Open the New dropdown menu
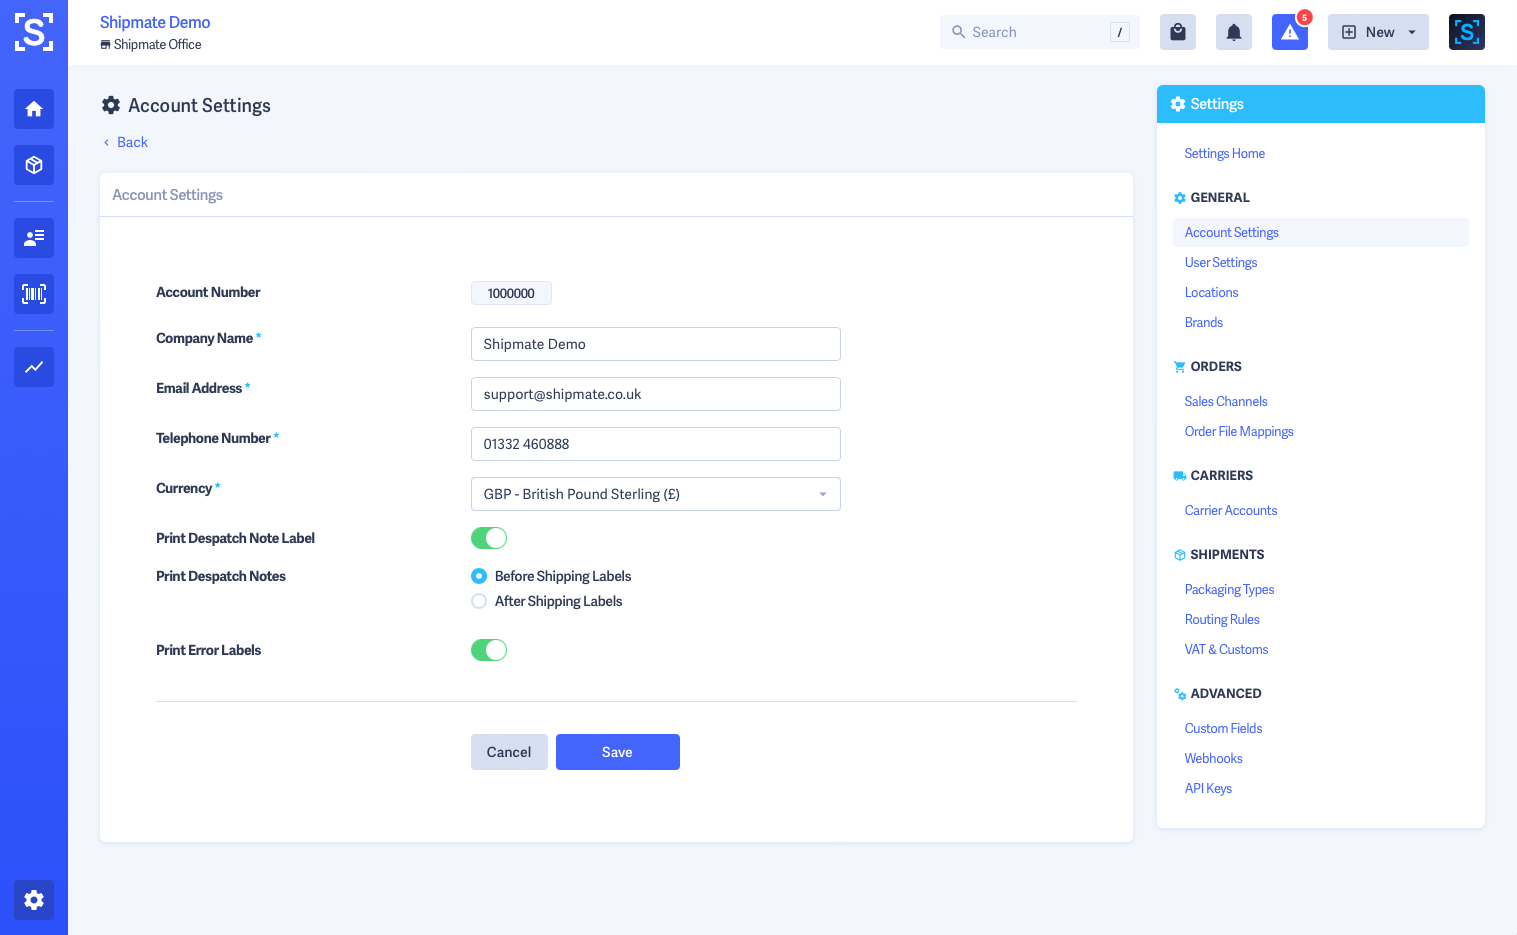 tap(1378, 32)
